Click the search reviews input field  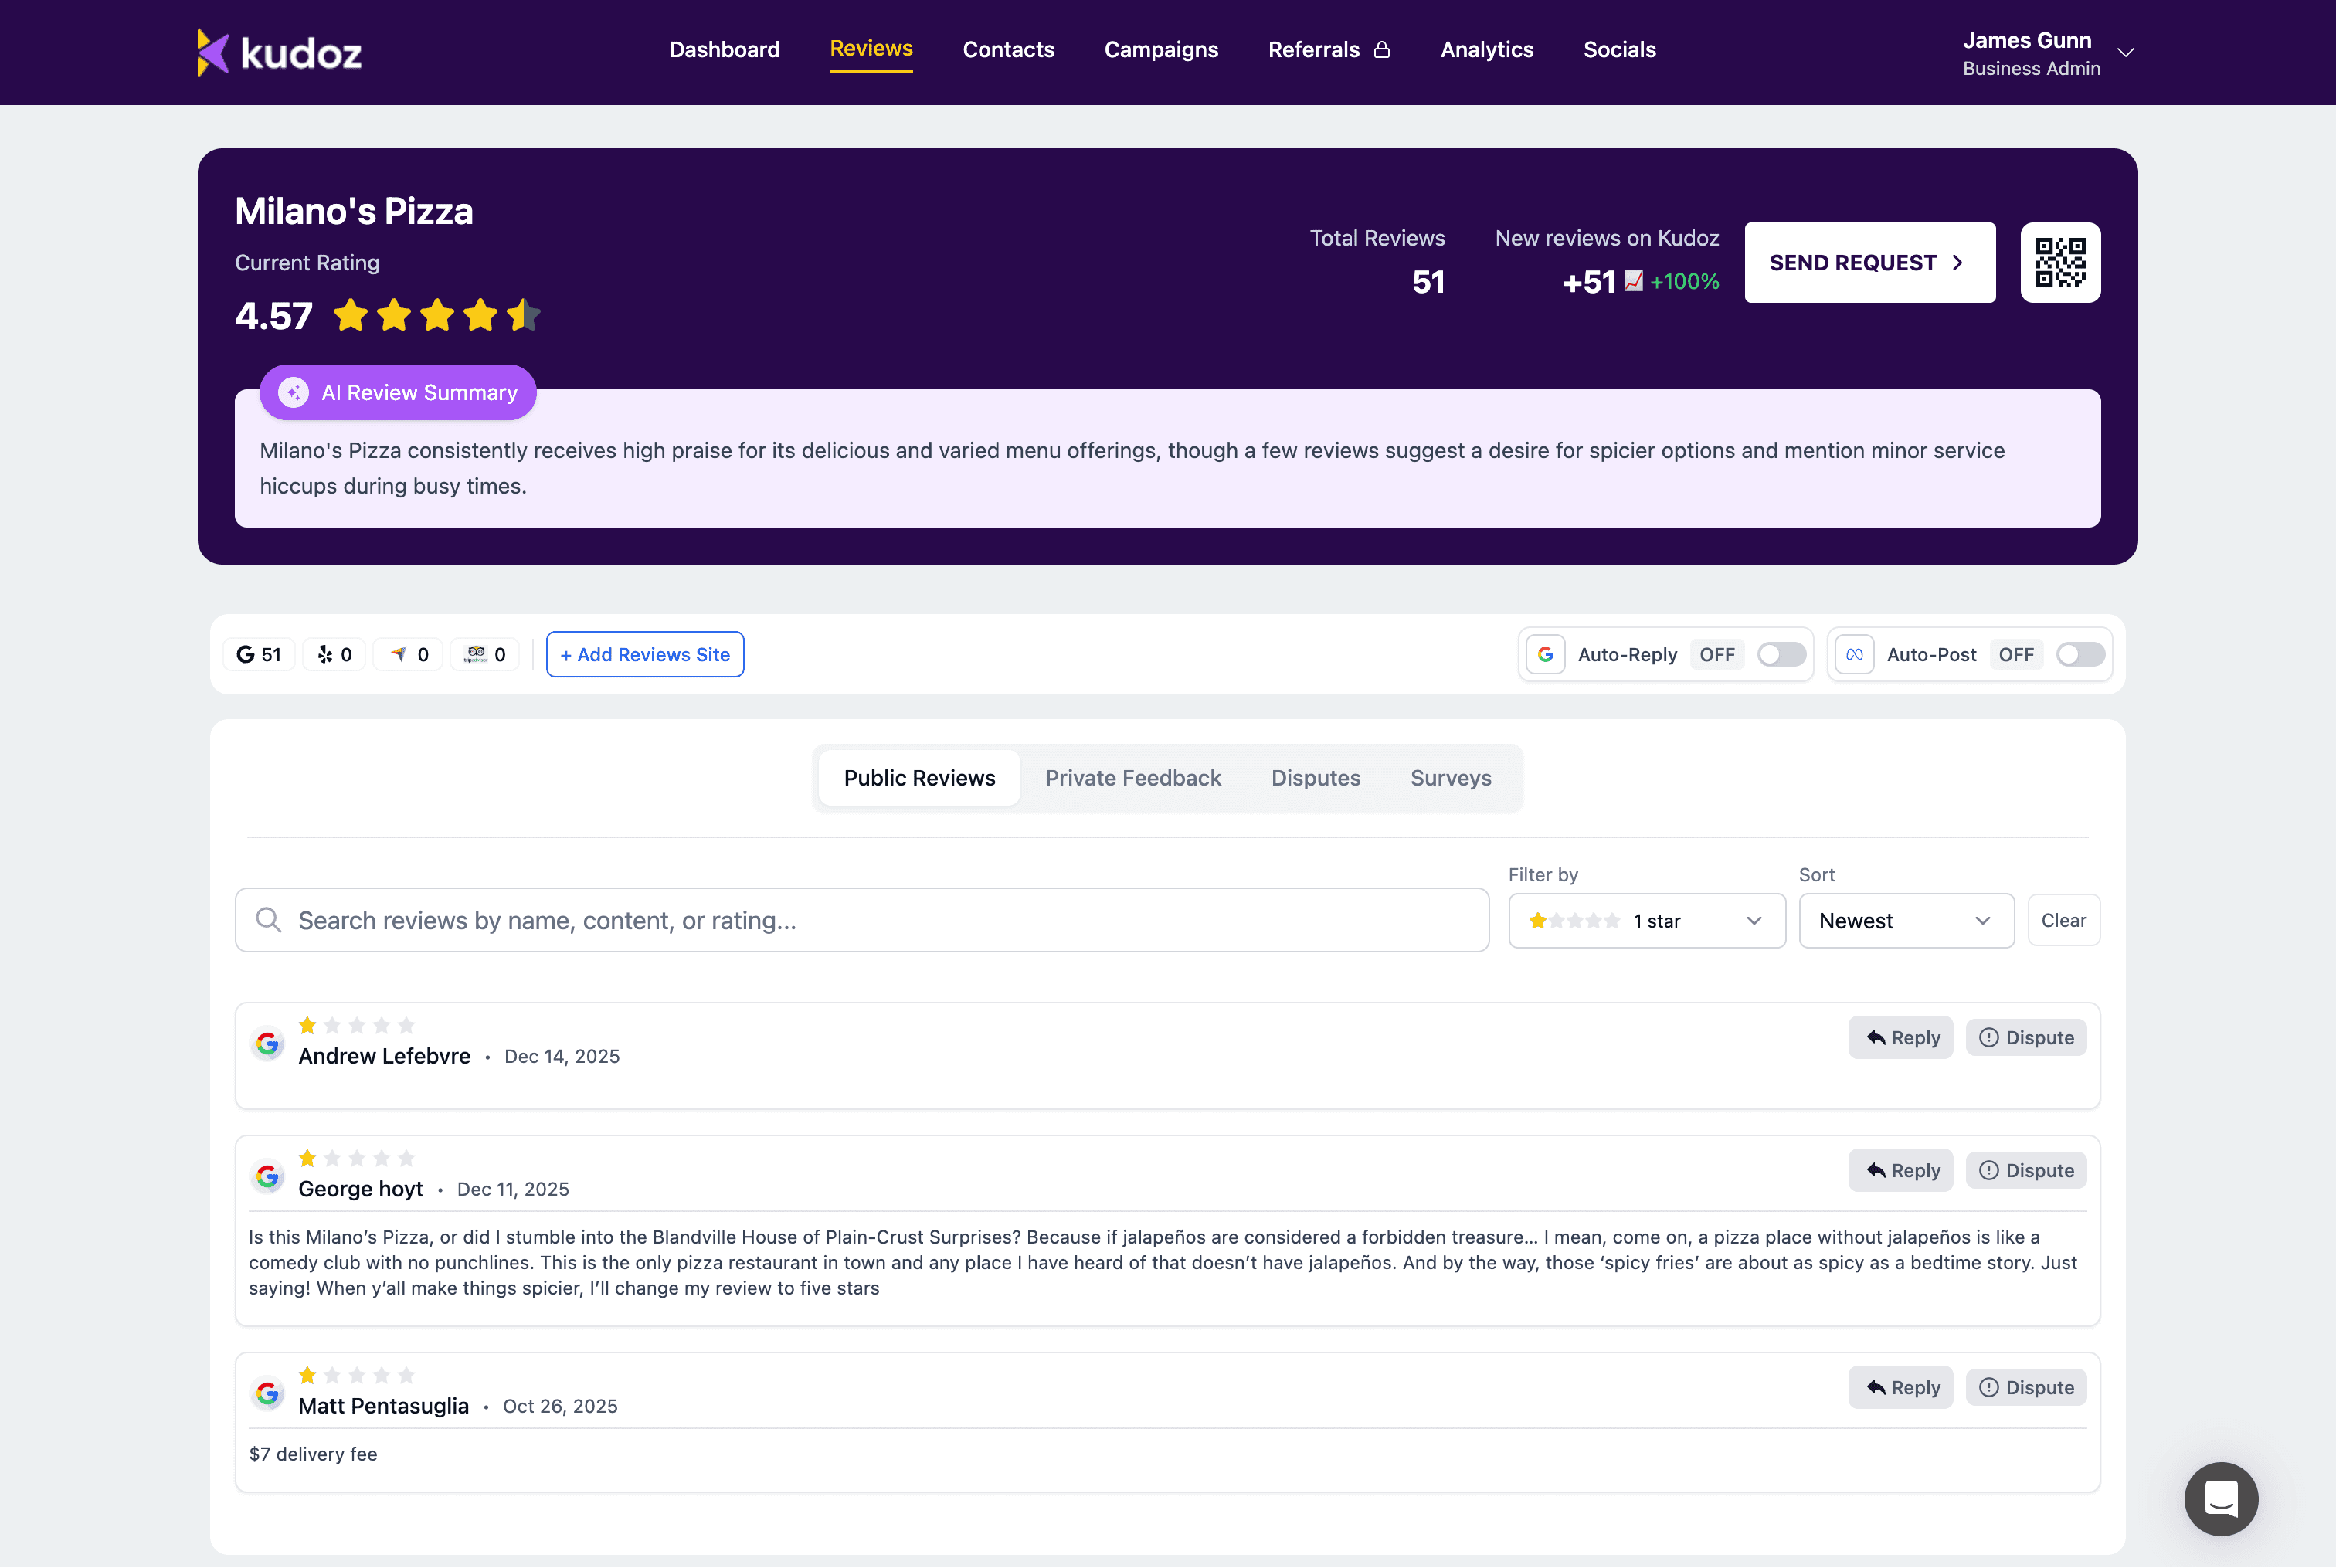(862, 920)
